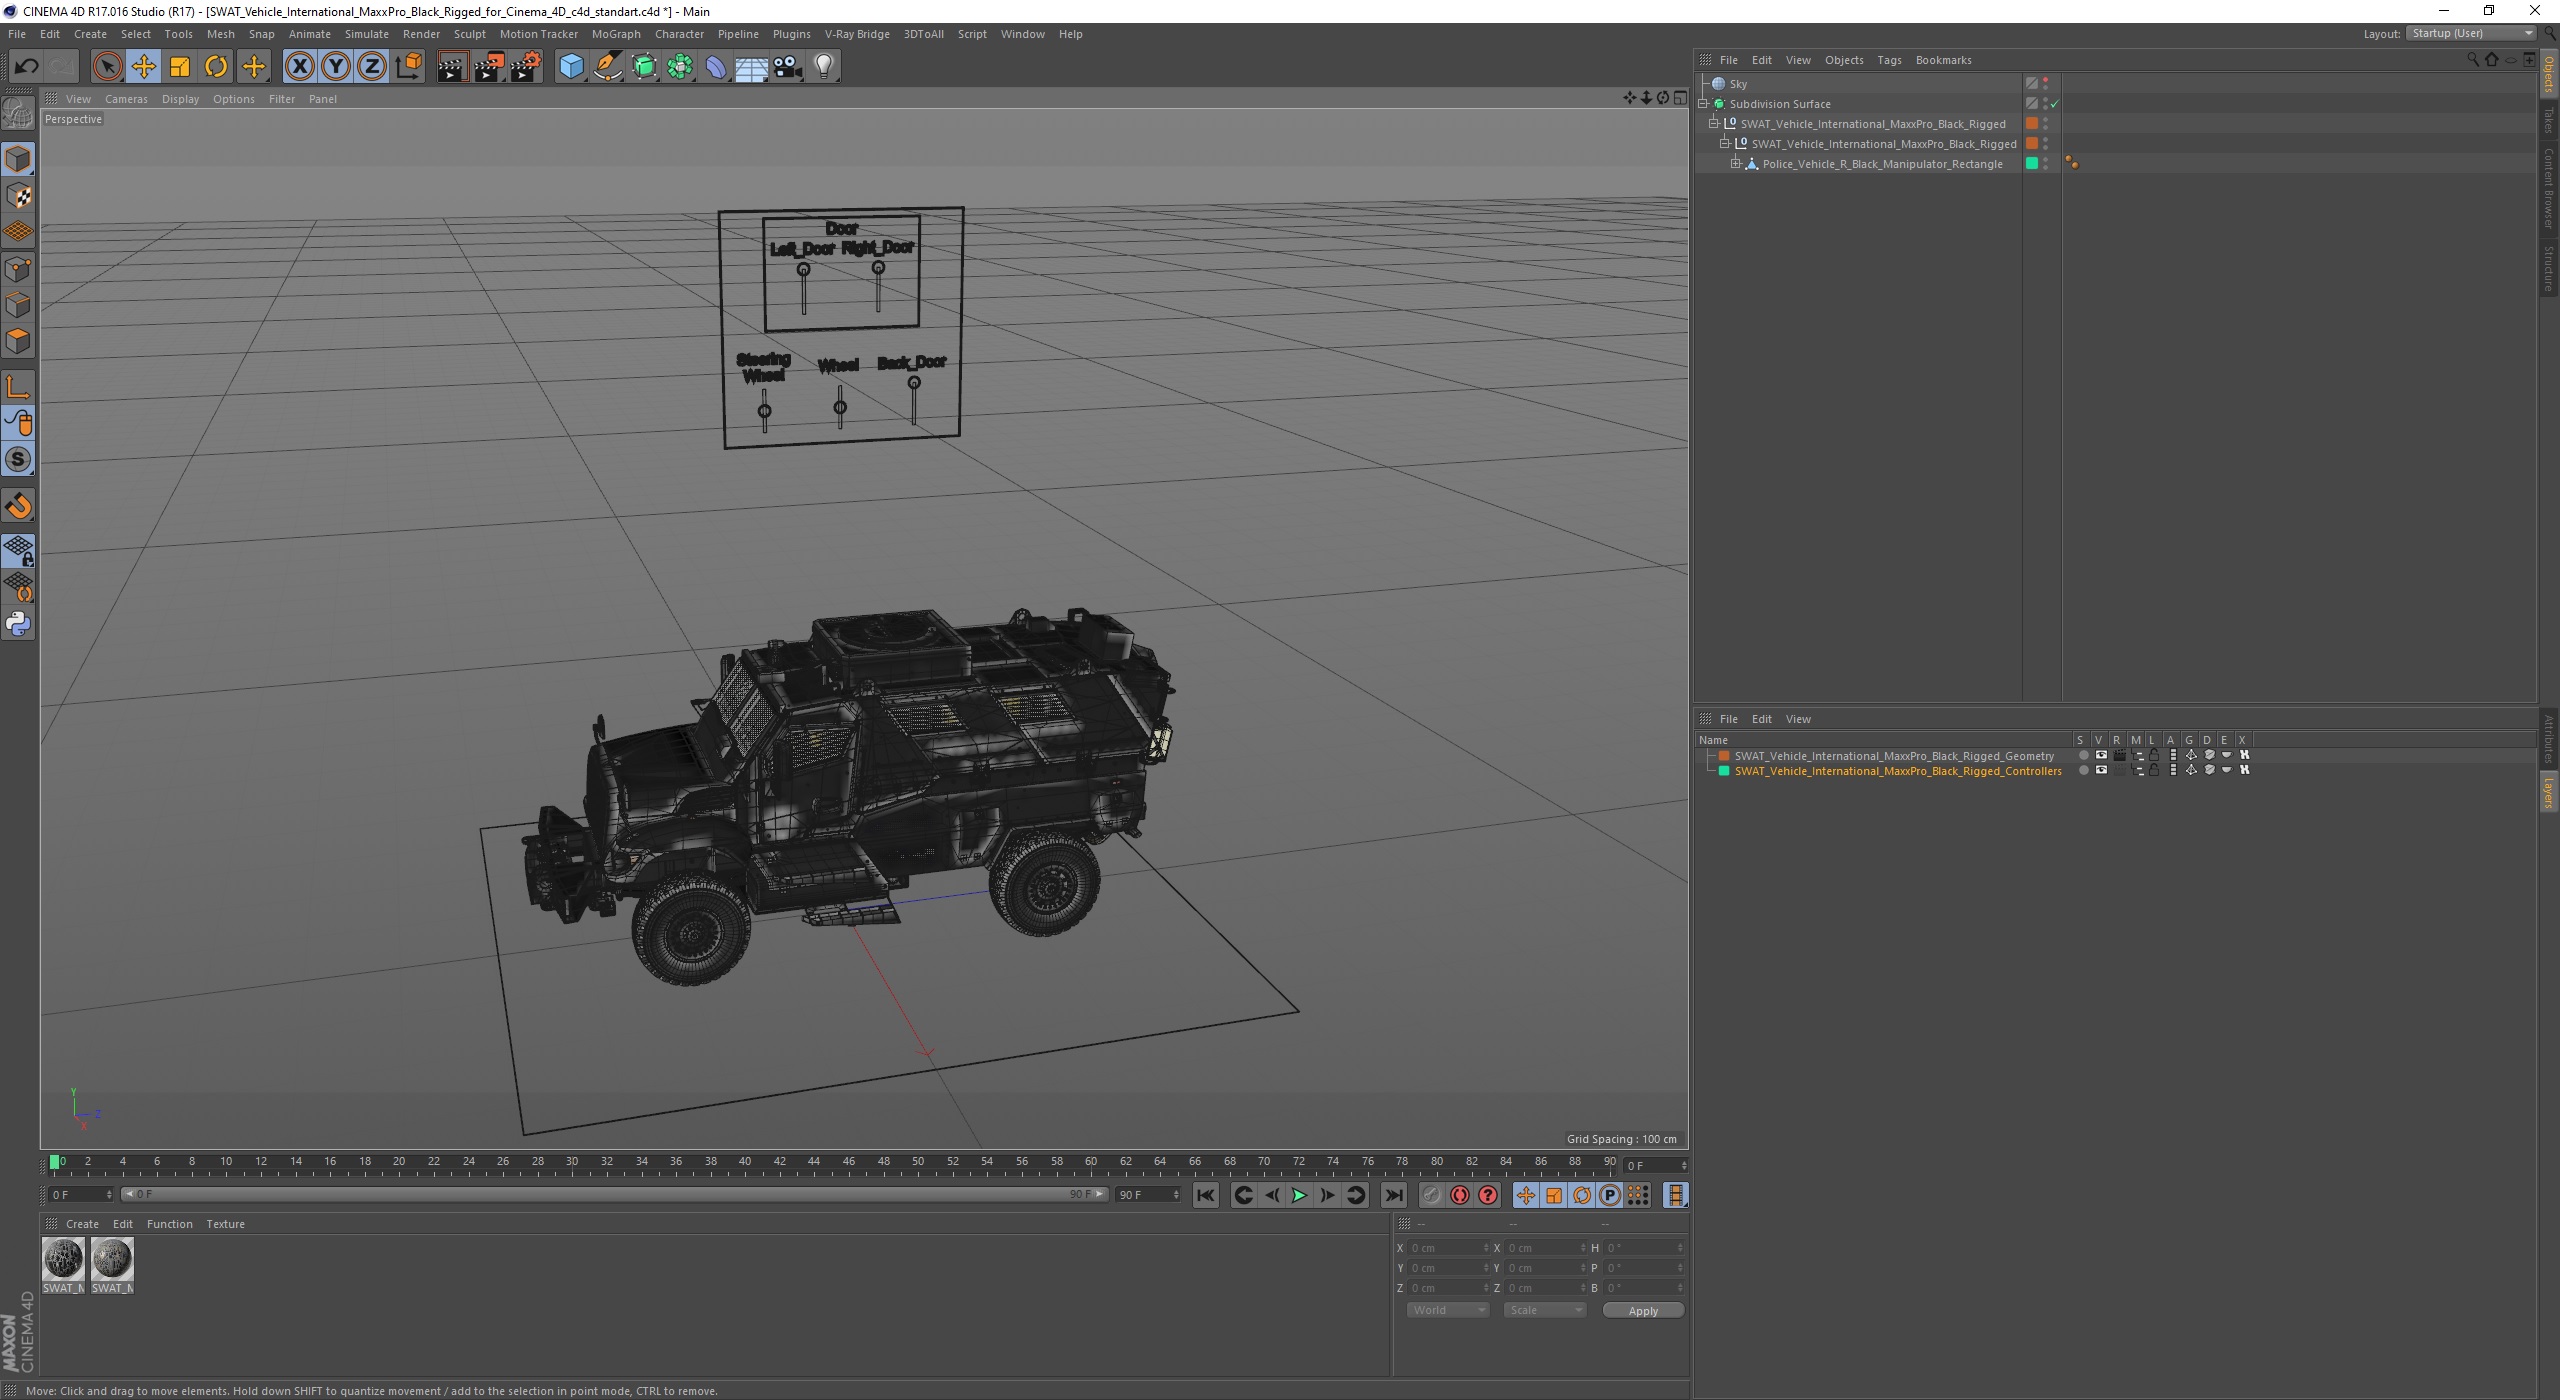Enable Points mode
Screen dimensions: 2560x1400
[x=18, y=269]
